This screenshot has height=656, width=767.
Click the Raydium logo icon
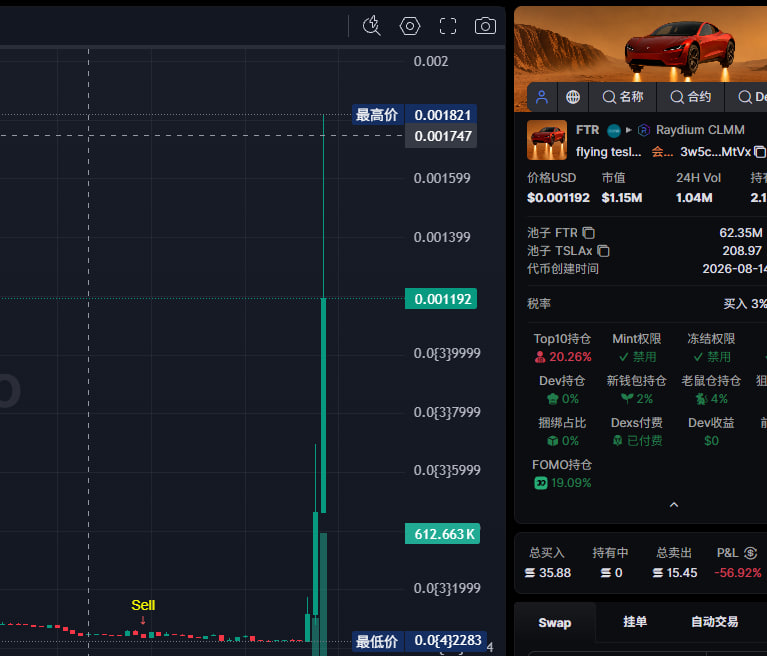click(x=644, y=130)
